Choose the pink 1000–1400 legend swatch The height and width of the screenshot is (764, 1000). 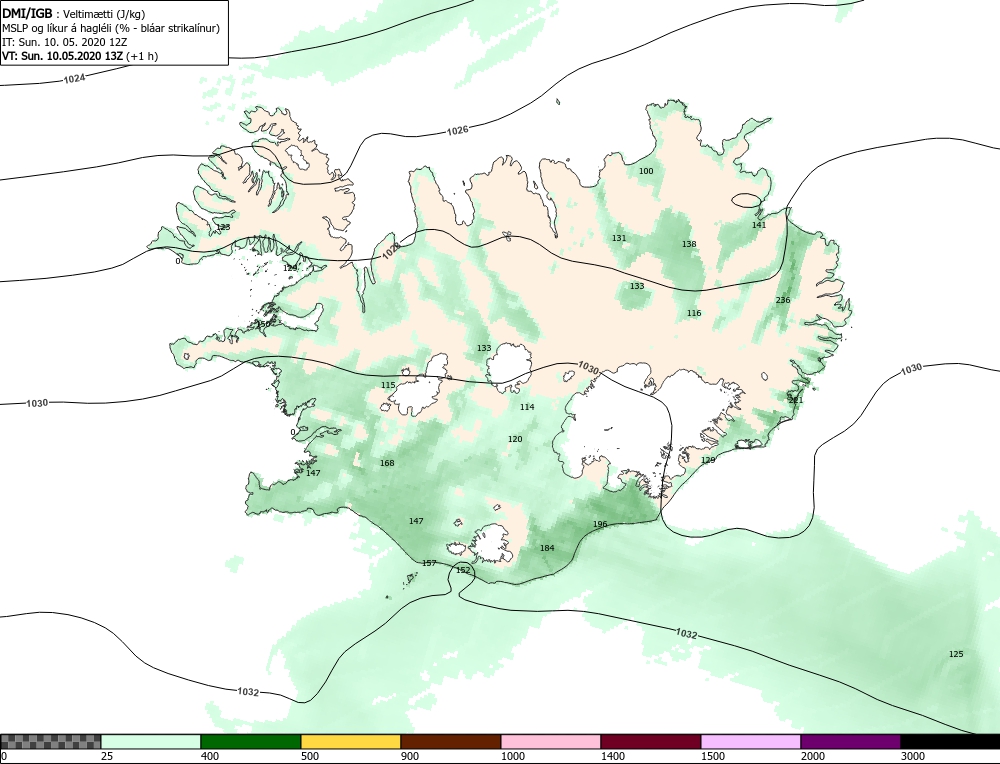[x=551, y=741]
